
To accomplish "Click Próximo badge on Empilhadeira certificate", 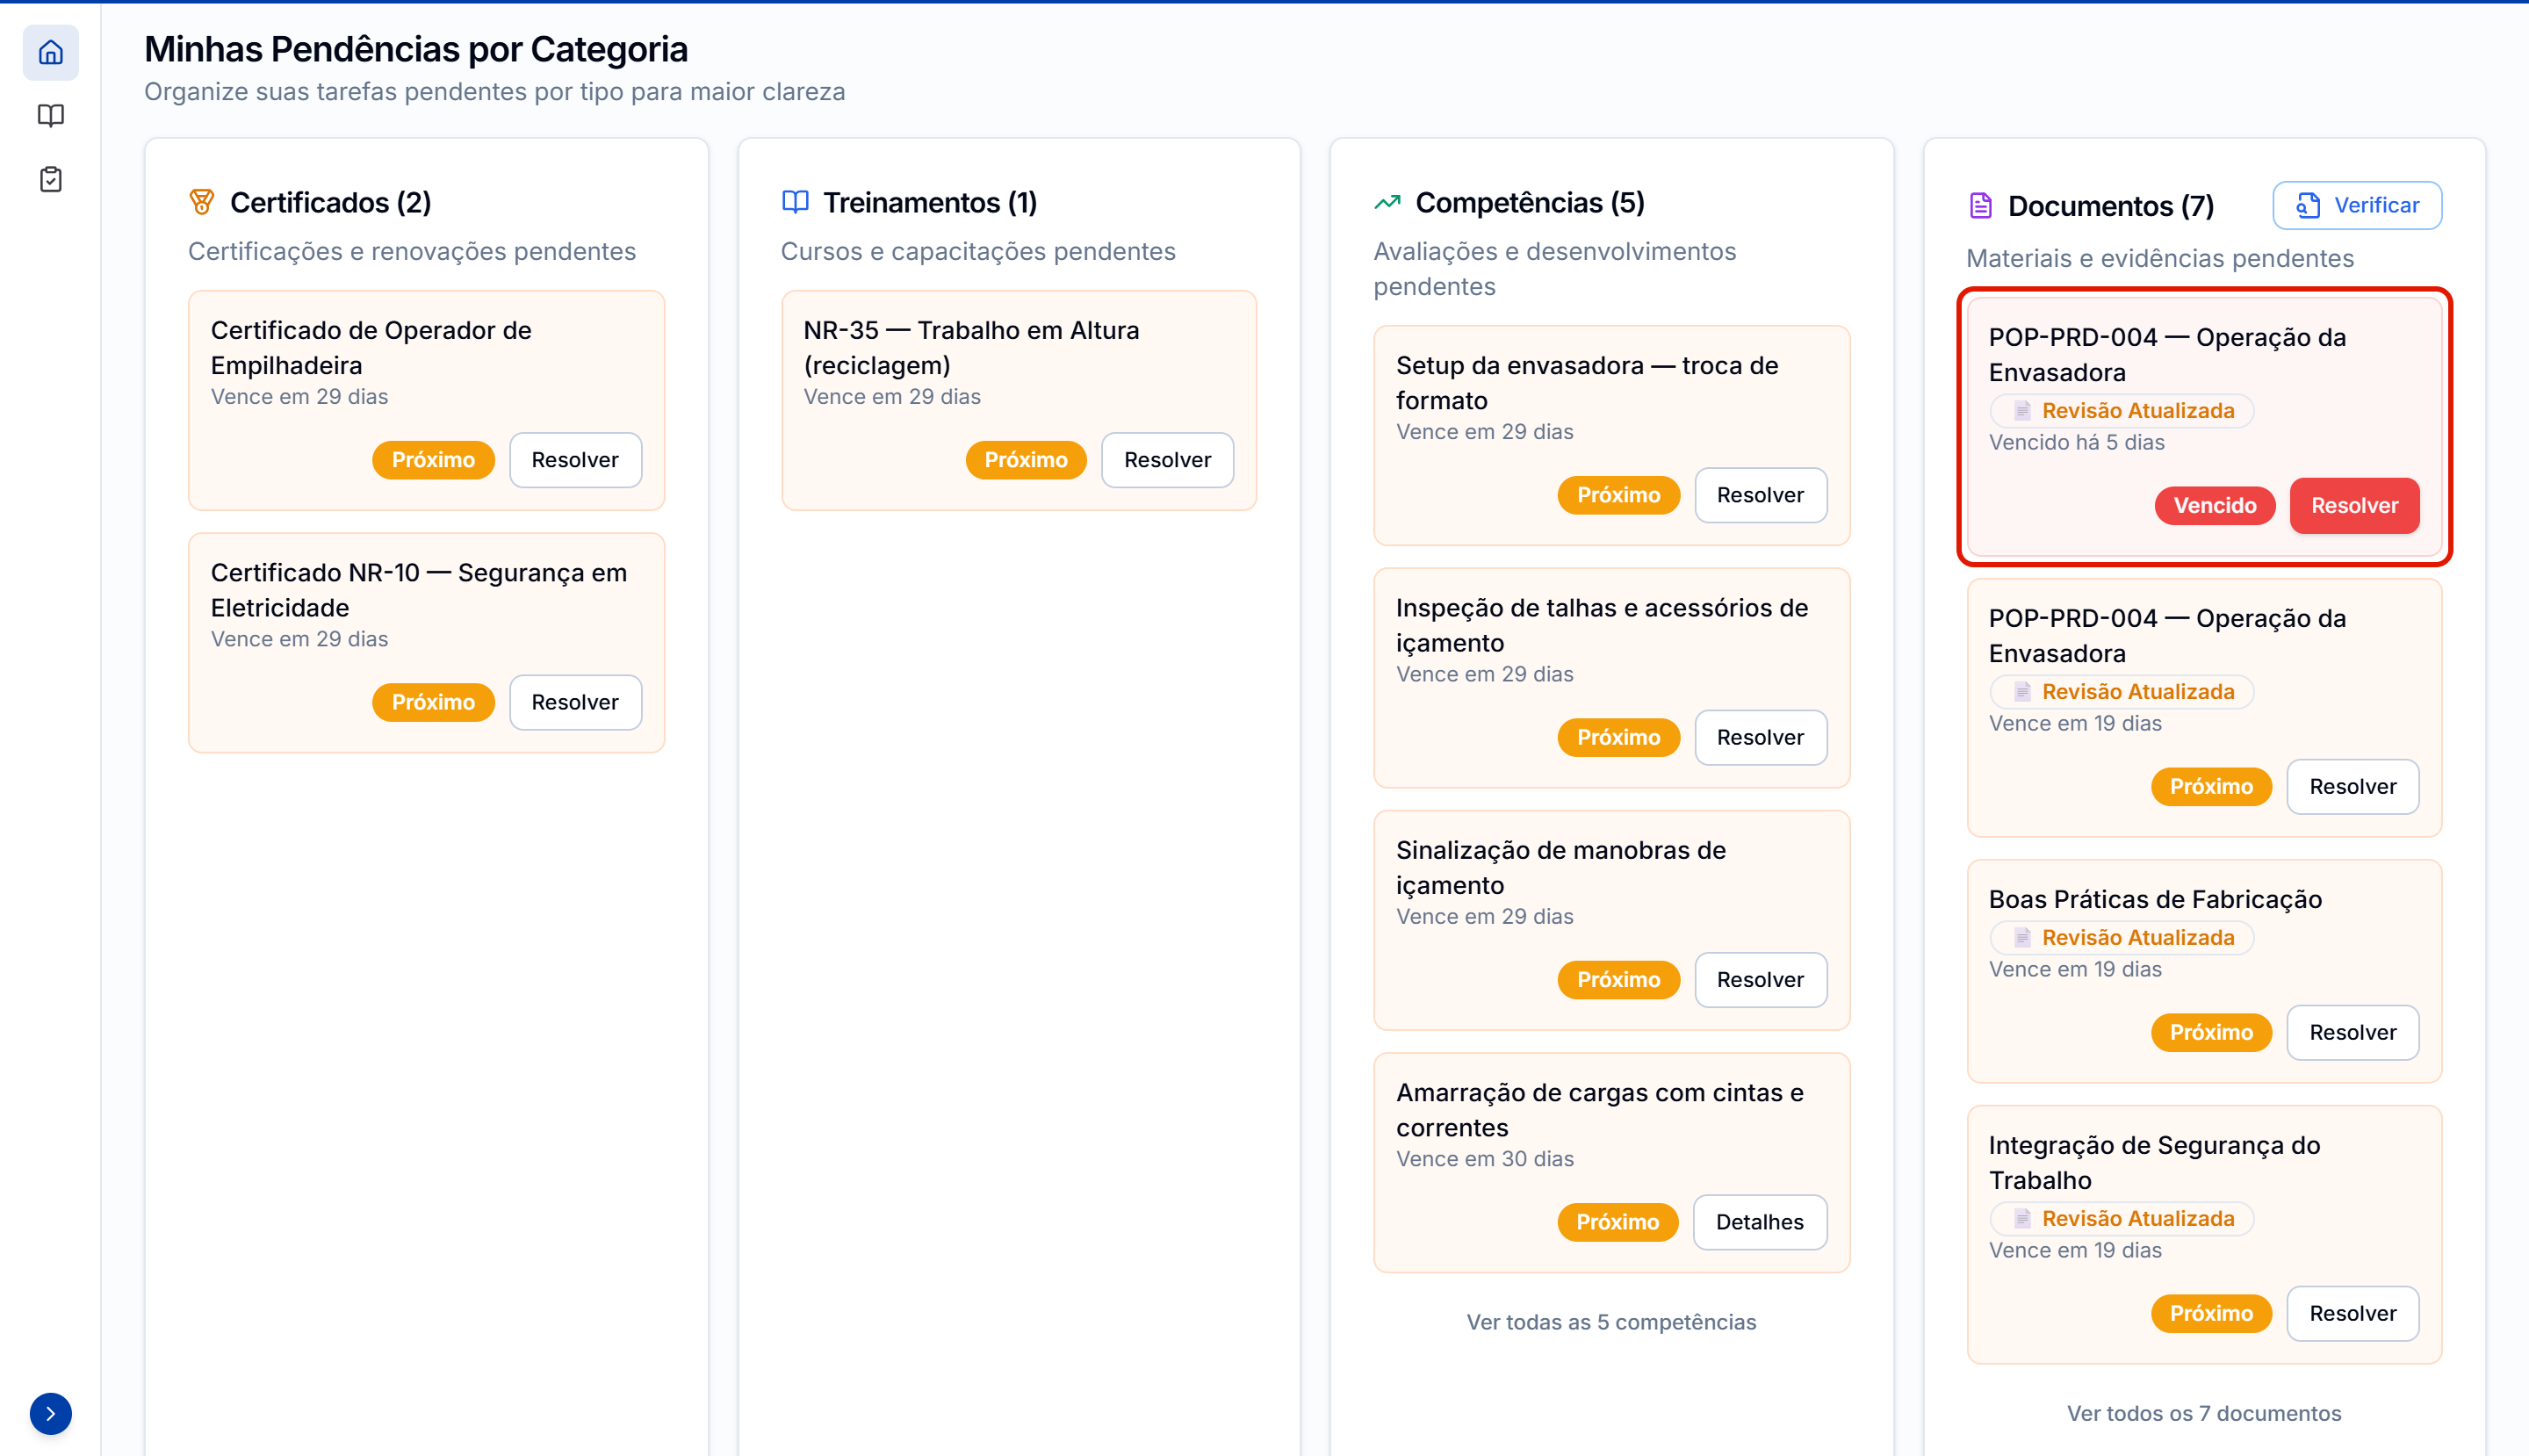I will (x=433, y=460).
